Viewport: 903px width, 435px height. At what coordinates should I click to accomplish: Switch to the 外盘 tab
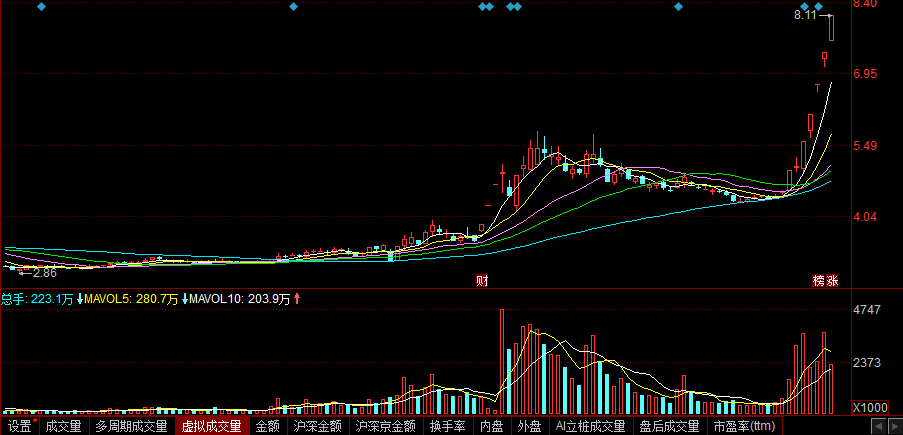[x=529, y=426]
